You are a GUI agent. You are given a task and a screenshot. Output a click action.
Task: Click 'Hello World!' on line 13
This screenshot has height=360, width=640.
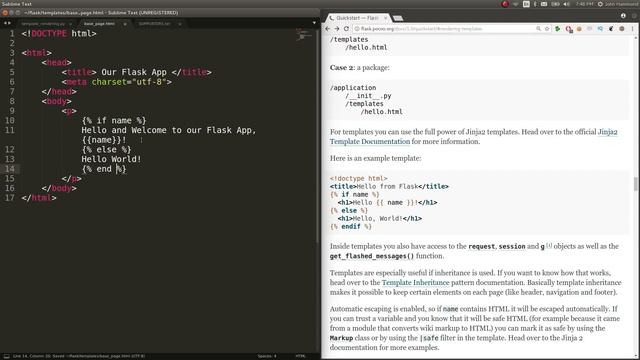111,159
